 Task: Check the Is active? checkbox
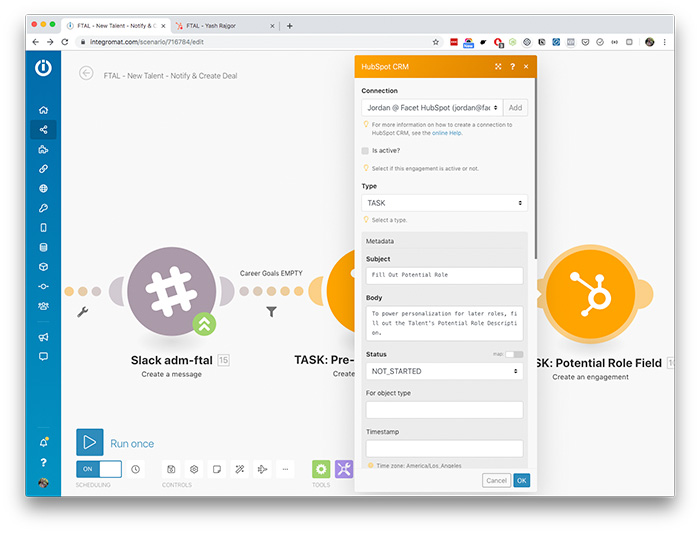click(365, 151)
